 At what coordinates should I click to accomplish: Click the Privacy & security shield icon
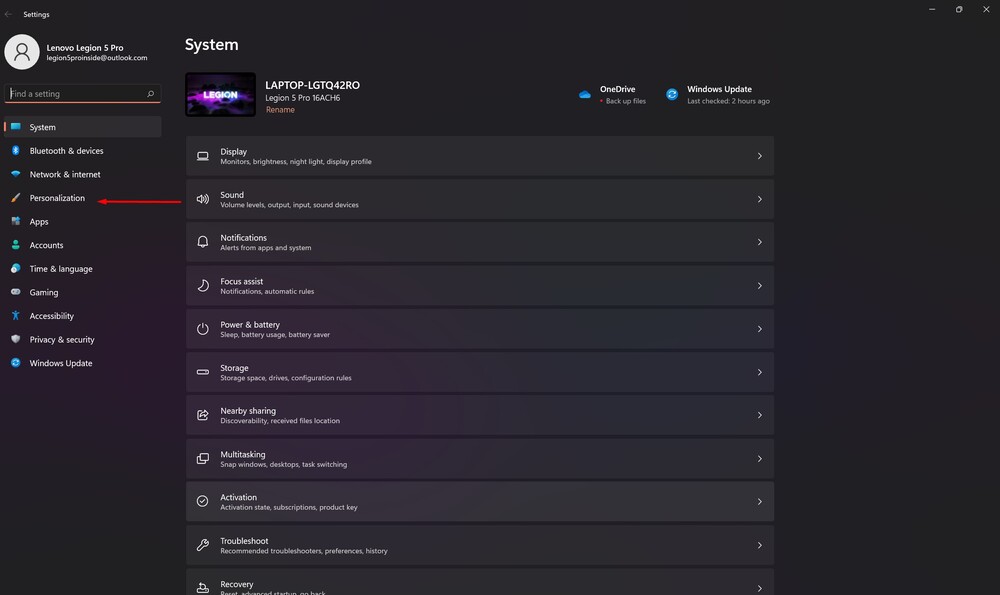pos(16,339)
